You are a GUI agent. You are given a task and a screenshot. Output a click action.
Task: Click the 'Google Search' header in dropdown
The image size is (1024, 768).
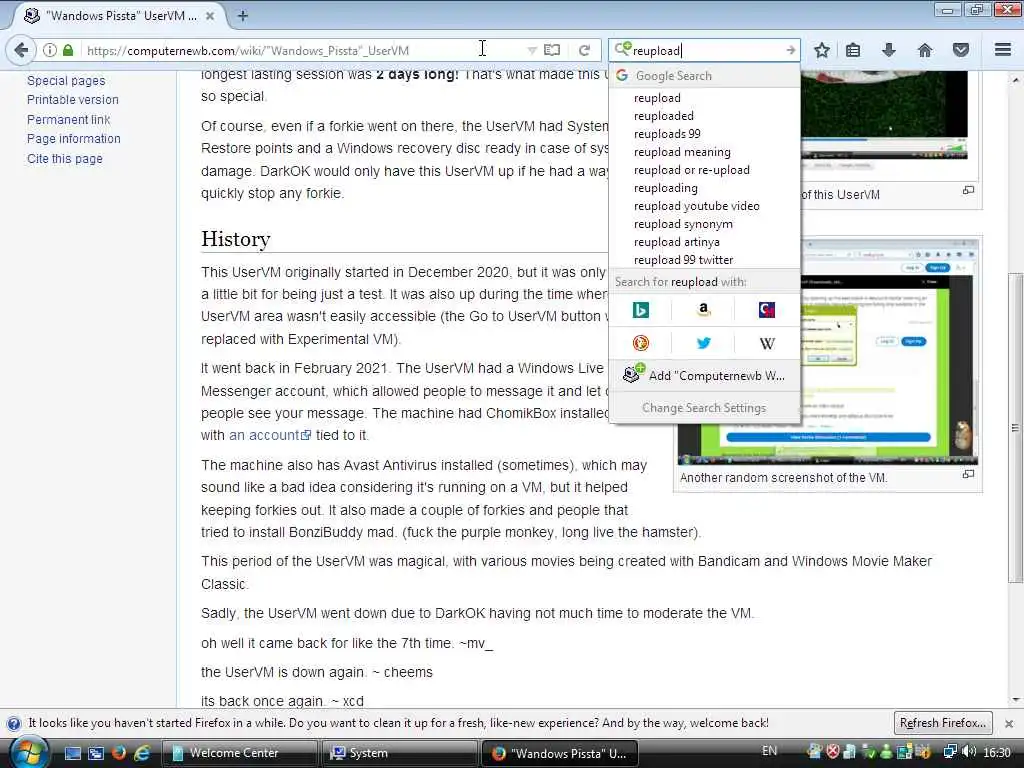[x=704, y=76]
